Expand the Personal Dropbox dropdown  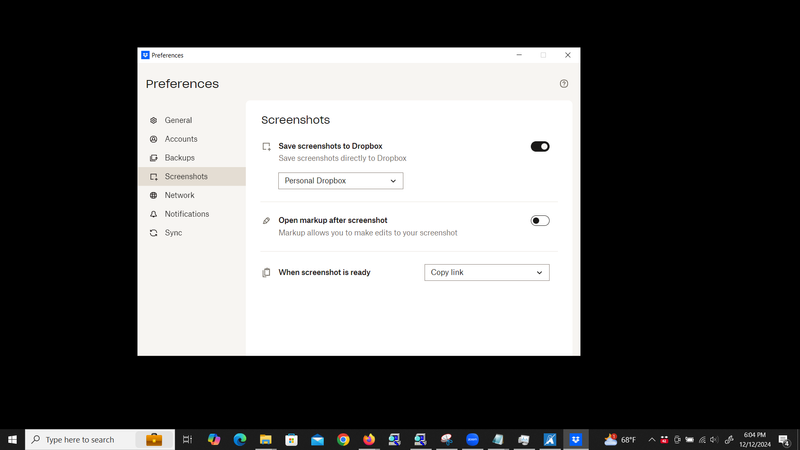pos(340,181)
